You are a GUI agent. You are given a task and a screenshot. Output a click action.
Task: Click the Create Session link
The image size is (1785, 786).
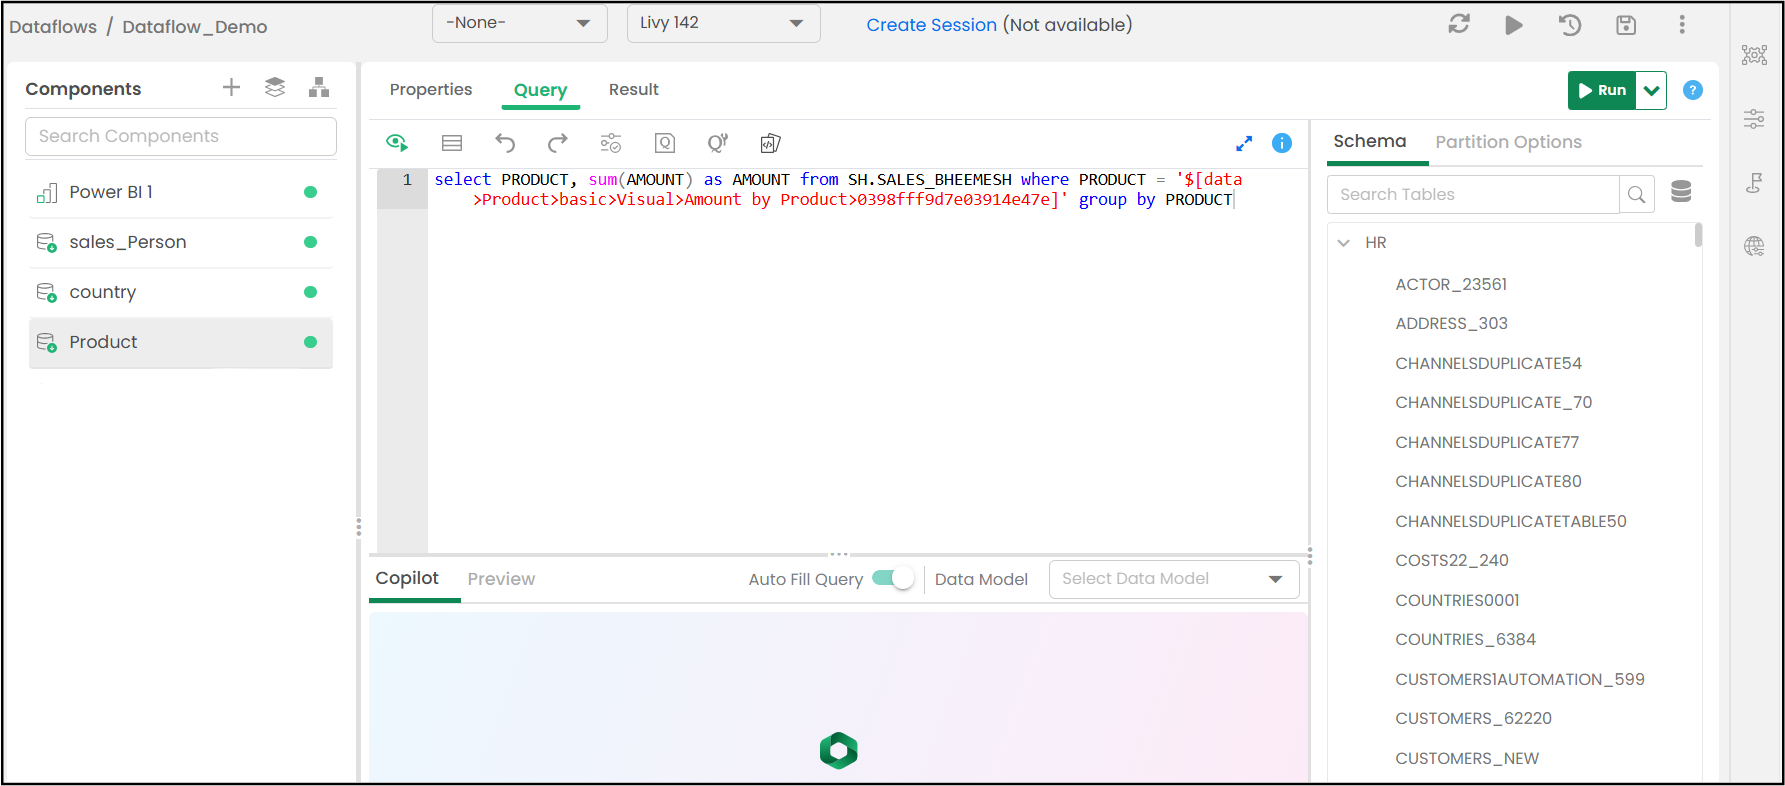click(931, 25)
